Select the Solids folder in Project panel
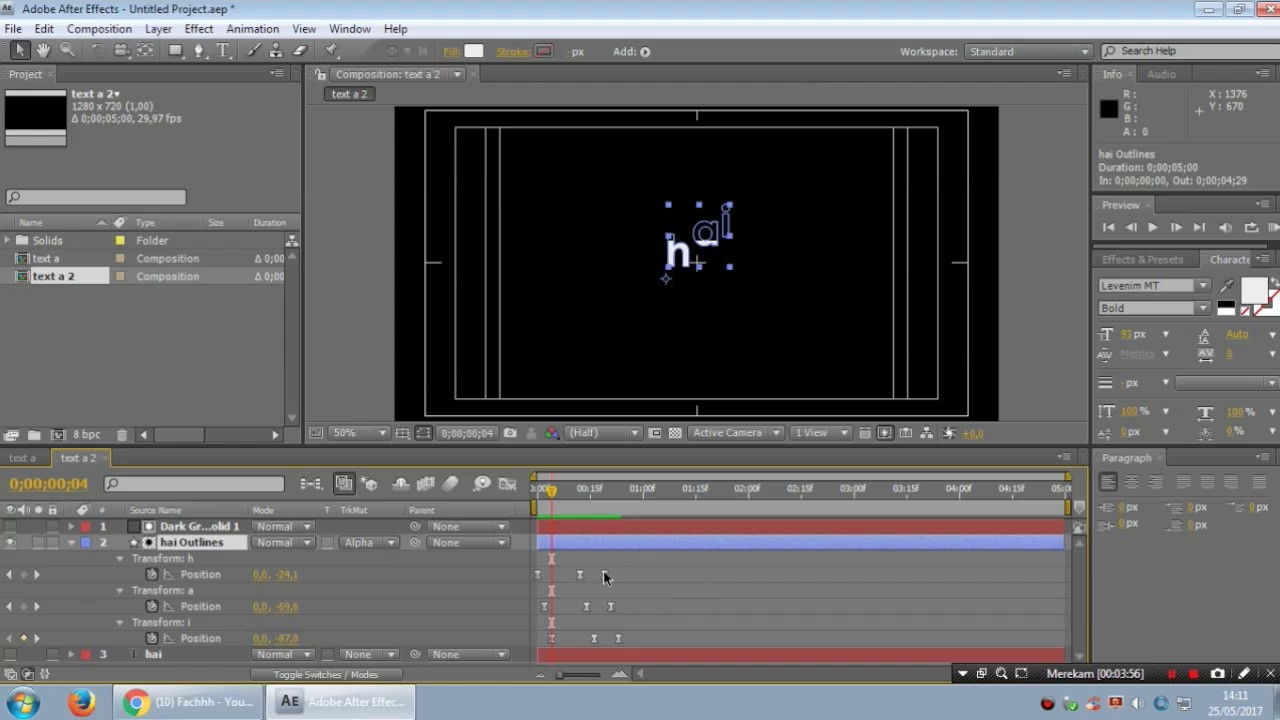The width and height of the screenshot is (1280, 720). pyautogui.click(x=47, y=240)
